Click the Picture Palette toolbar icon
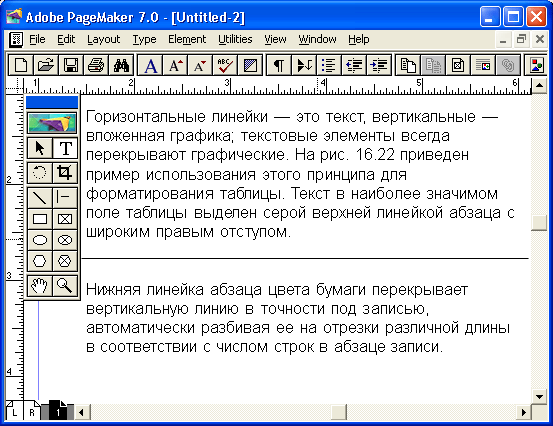 point(483,65)
